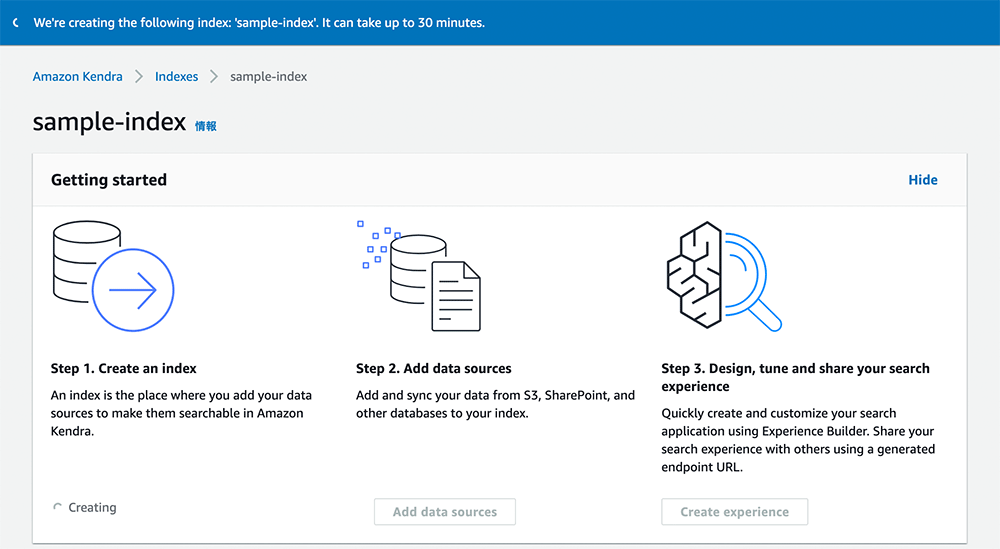Click the index creation notification message

(259, 23)
